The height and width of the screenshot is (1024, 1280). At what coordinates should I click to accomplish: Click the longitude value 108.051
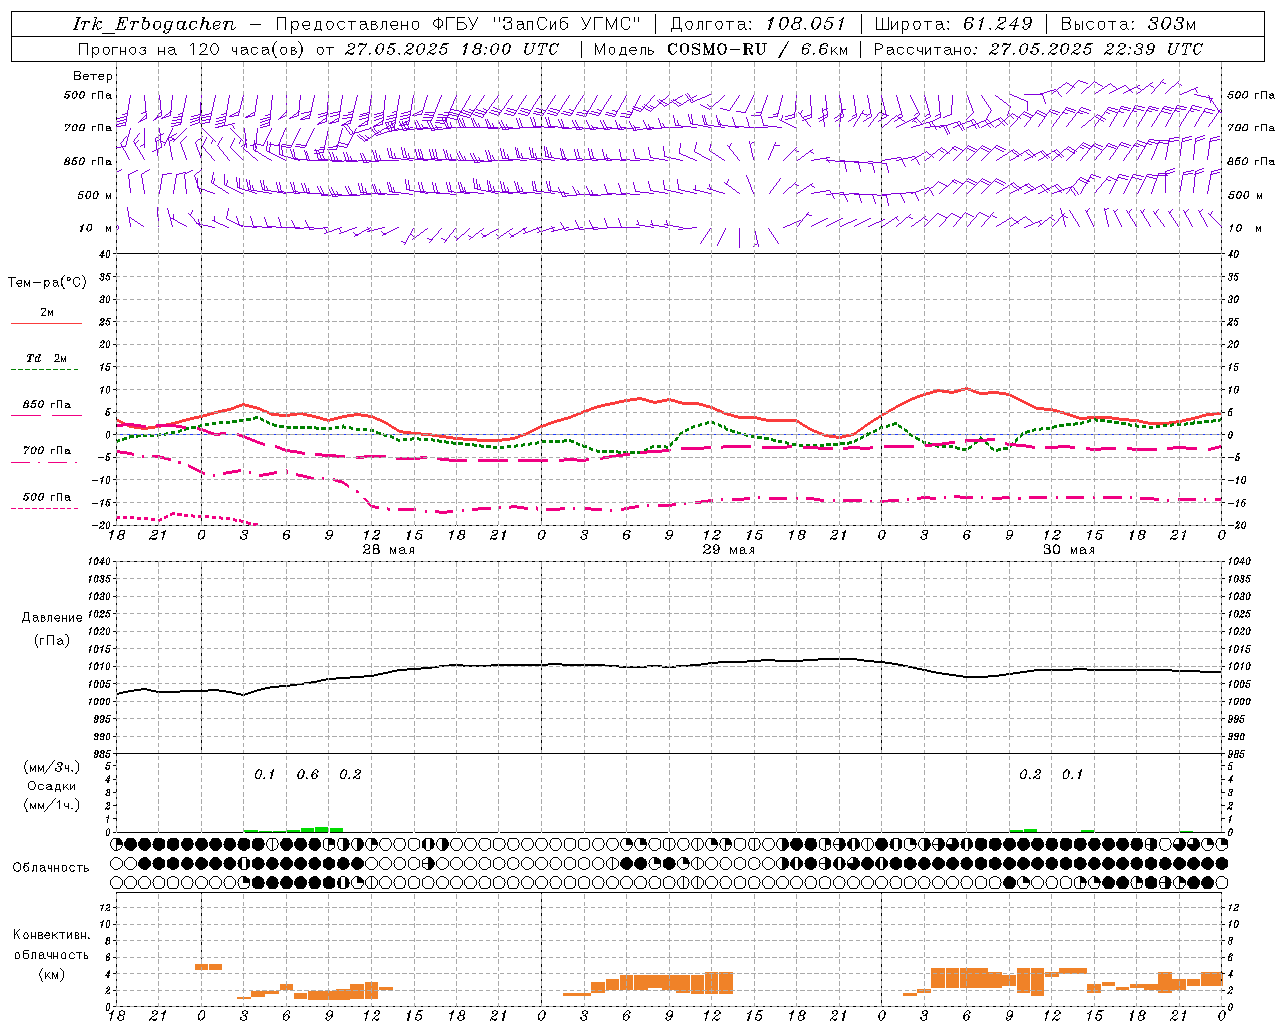pos(805,24)
